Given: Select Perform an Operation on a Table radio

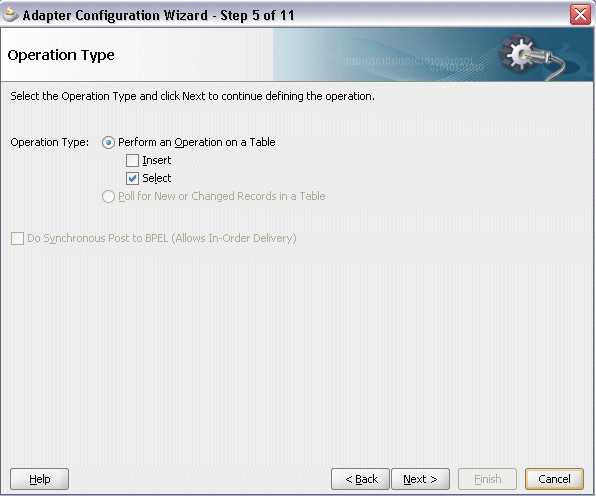Looking at the screenshot, I should pyautogui.click(x=108, y=143).
